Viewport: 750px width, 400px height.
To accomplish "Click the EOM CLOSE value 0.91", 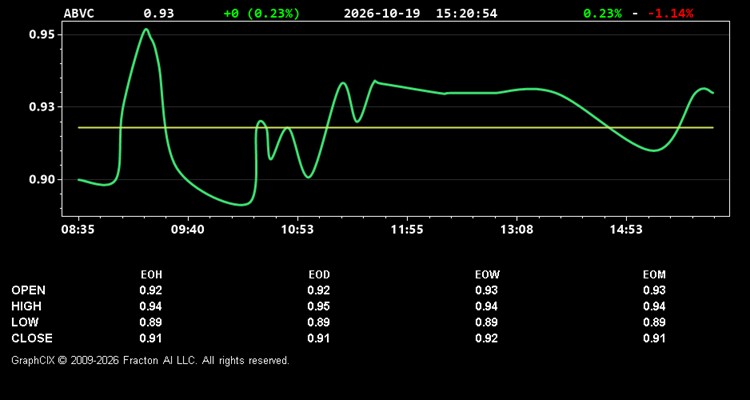I will (654, 338).
